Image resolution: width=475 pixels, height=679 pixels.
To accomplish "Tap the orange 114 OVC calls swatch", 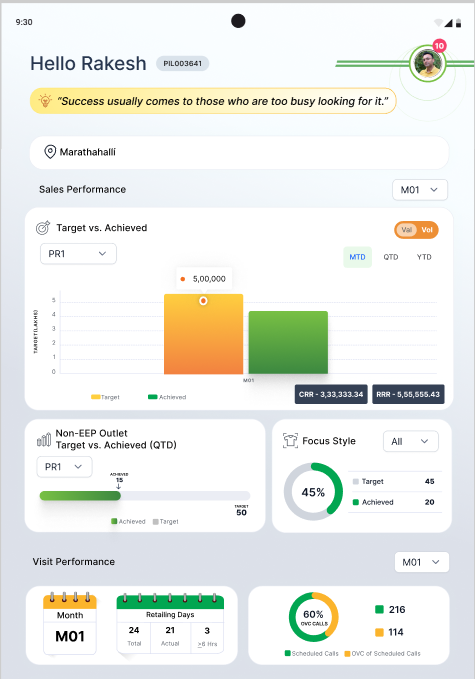I will (379, 632).
